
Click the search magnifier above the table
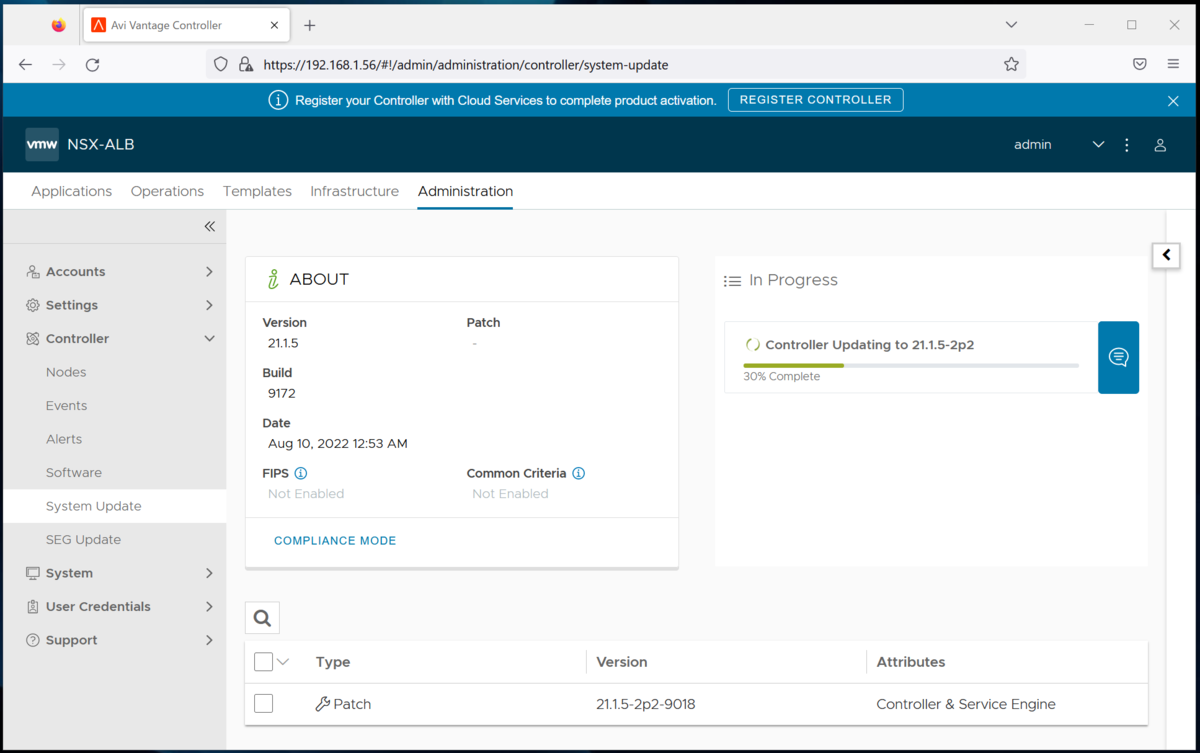[x=262, y=618]
